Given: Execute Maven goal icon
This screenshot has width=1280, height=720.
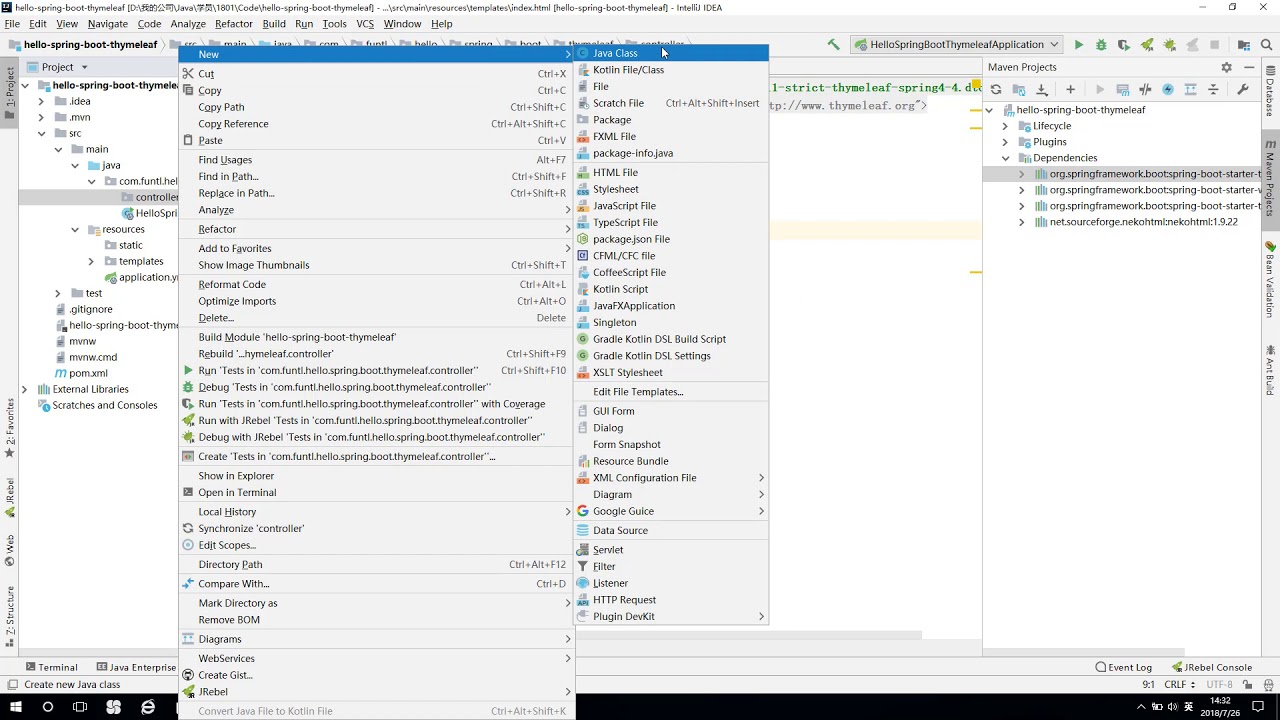Looking at the screenshot, I should click(x=1122, y=89).
